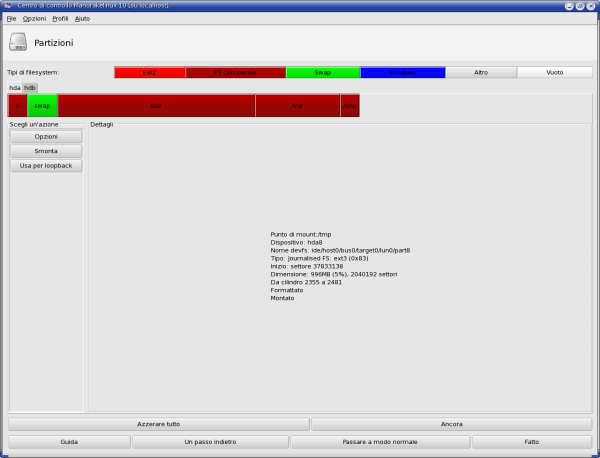Select the widest dark red partition block

tap(156, 105)
